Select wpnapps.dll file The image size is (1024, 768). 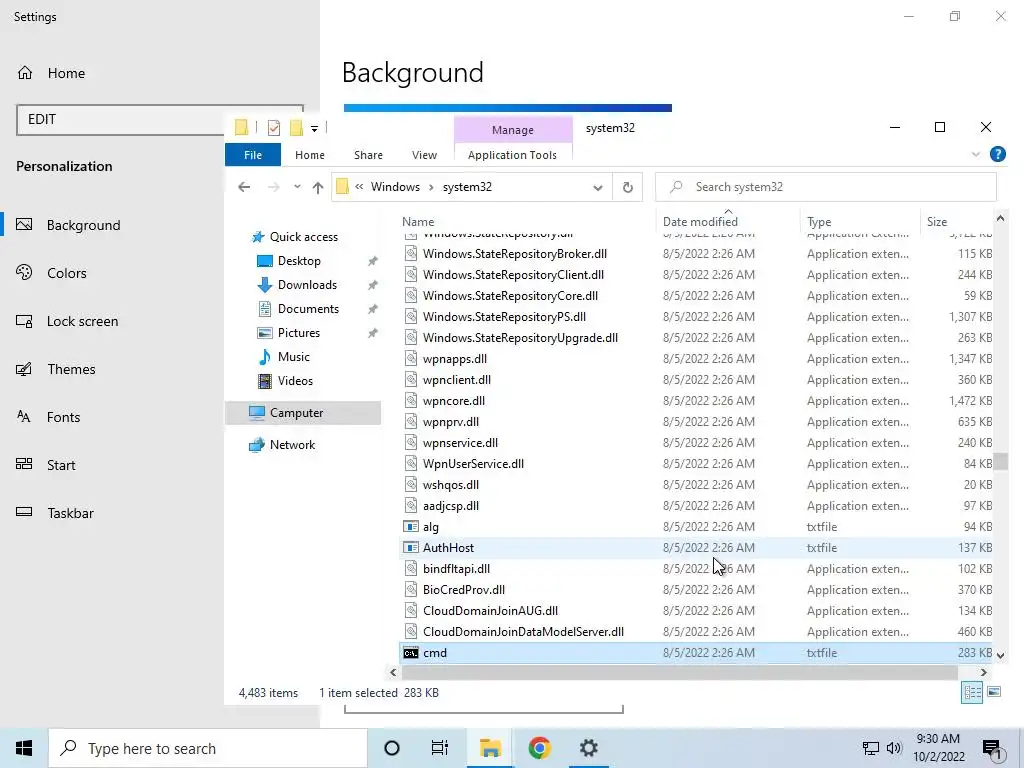pos(455,359)
